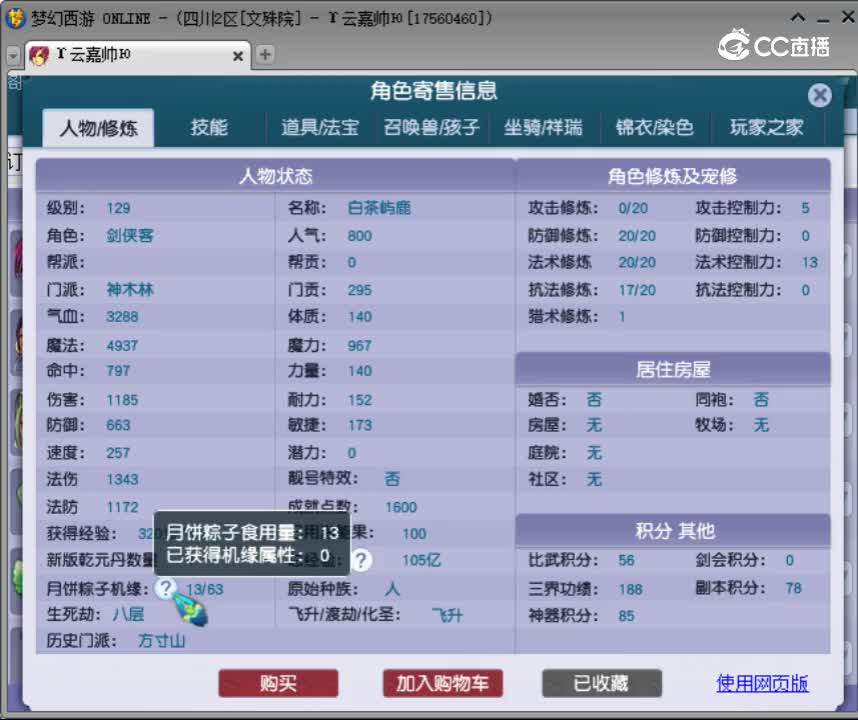Click the 法术控制力 value 13

810,263
